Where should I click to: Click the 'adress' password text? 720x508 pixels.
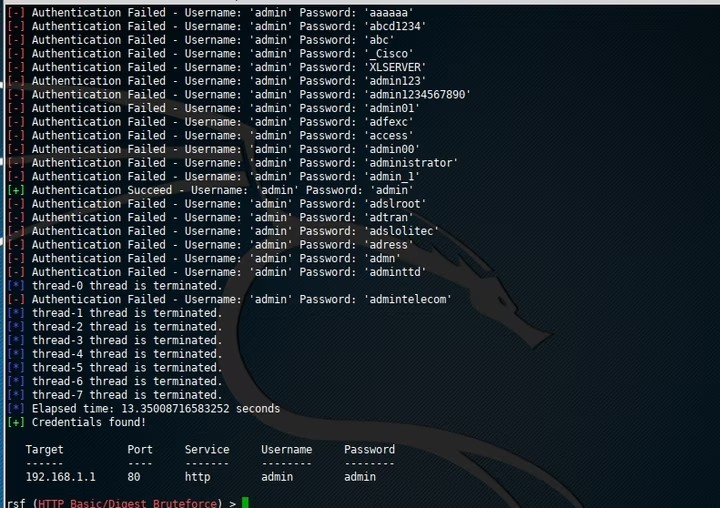click(x=388, y=245)
